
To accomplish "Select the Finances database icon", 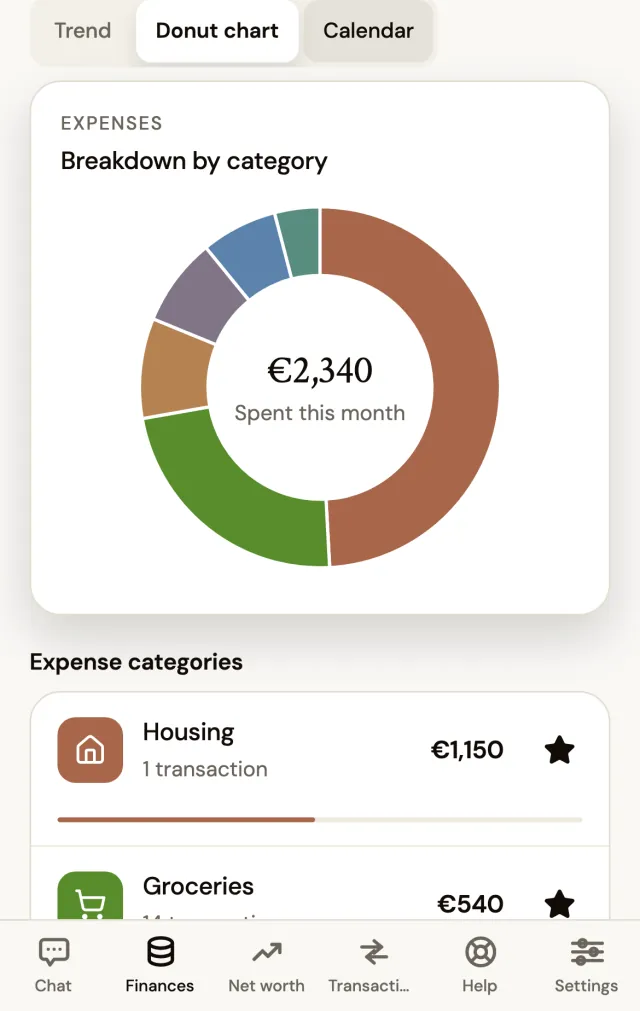I will click(160, 952).
